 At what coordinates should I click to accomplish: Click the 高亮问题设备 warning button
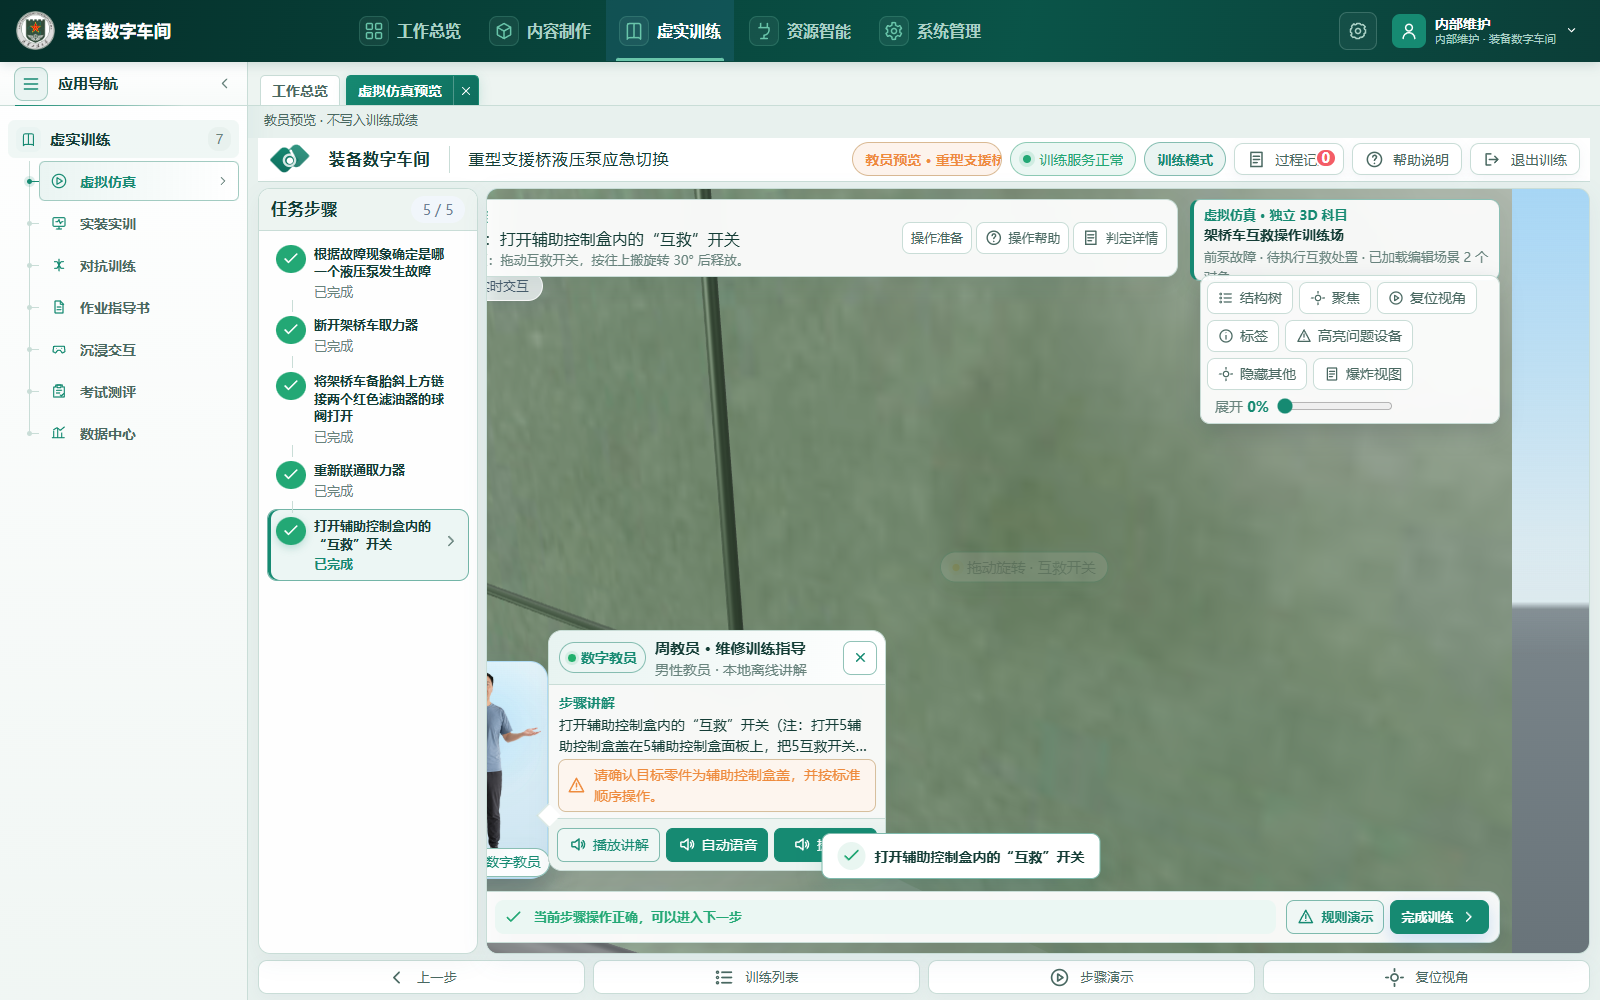[1349, 336]
